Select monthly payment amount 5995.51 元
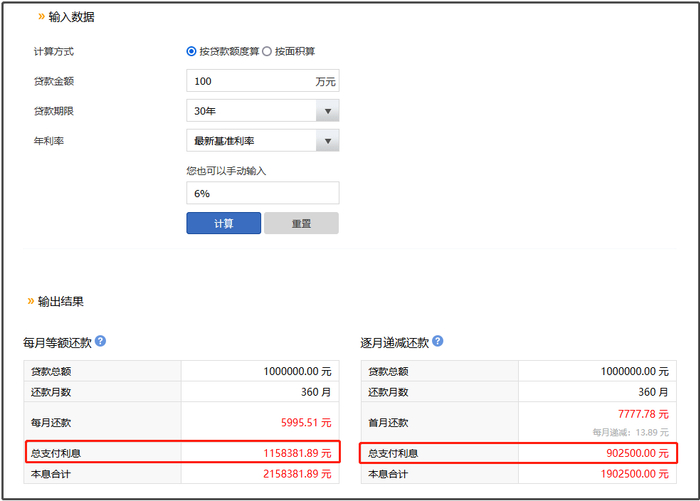 [302, 422]
